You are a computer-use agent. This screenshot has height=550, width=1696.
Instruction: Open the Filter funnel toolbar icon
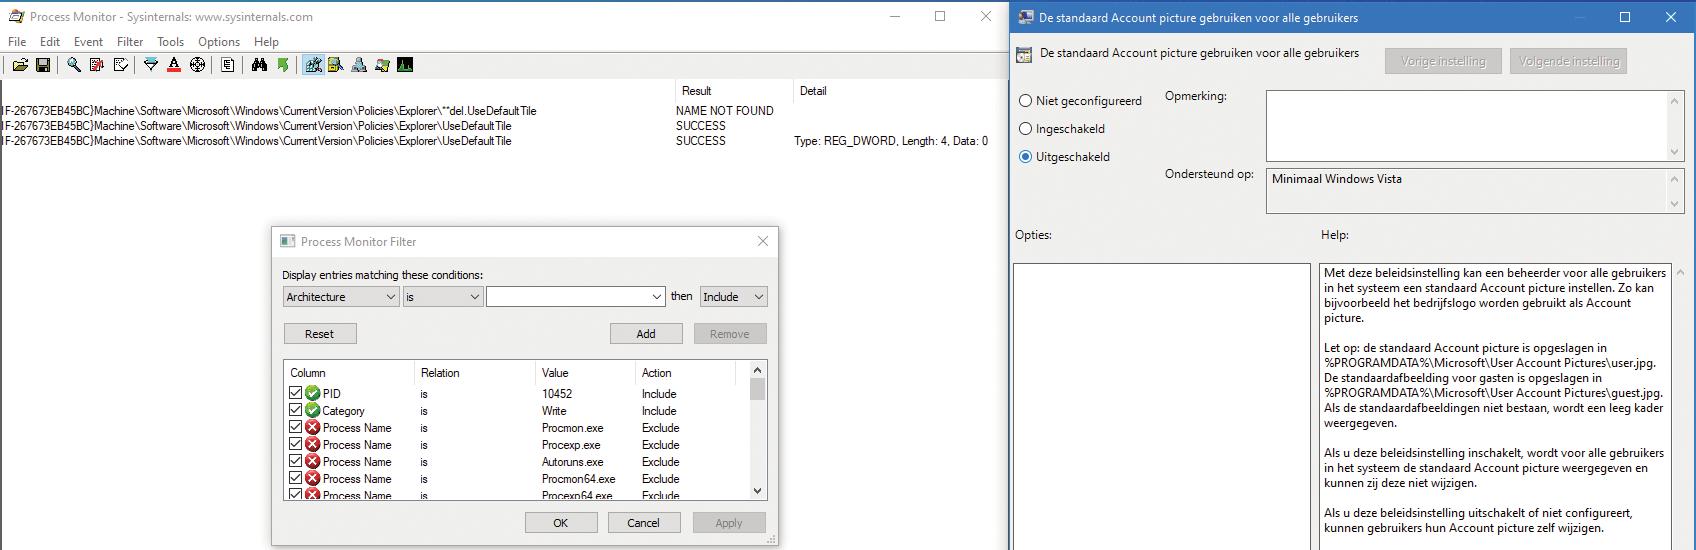tap(151, 65)
